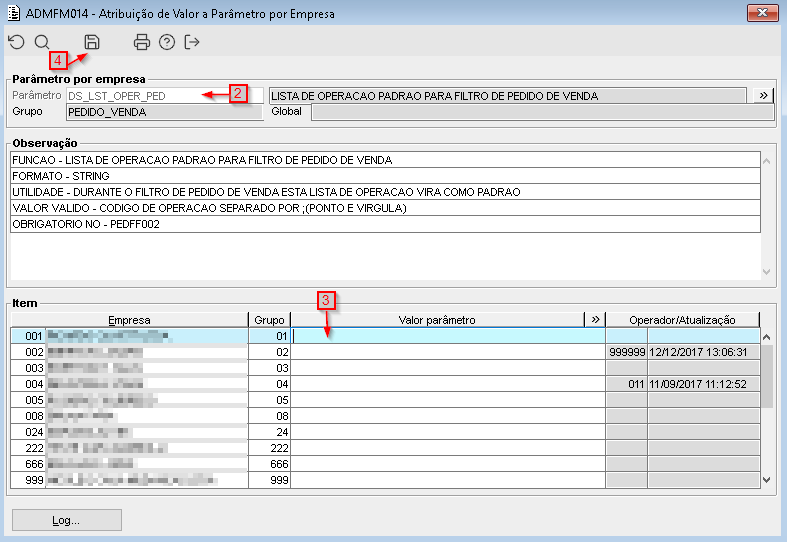
Task: Click the Item grid scrollbar thumb
Action: [x=766, y=376]
